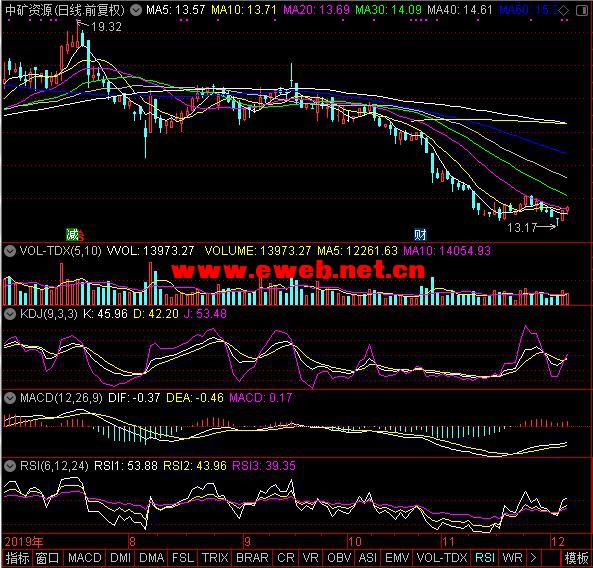Click the MA40: 14.61 label
This screenshot has width=593, height=568.
pyautogui.click(x=459, y=10)
